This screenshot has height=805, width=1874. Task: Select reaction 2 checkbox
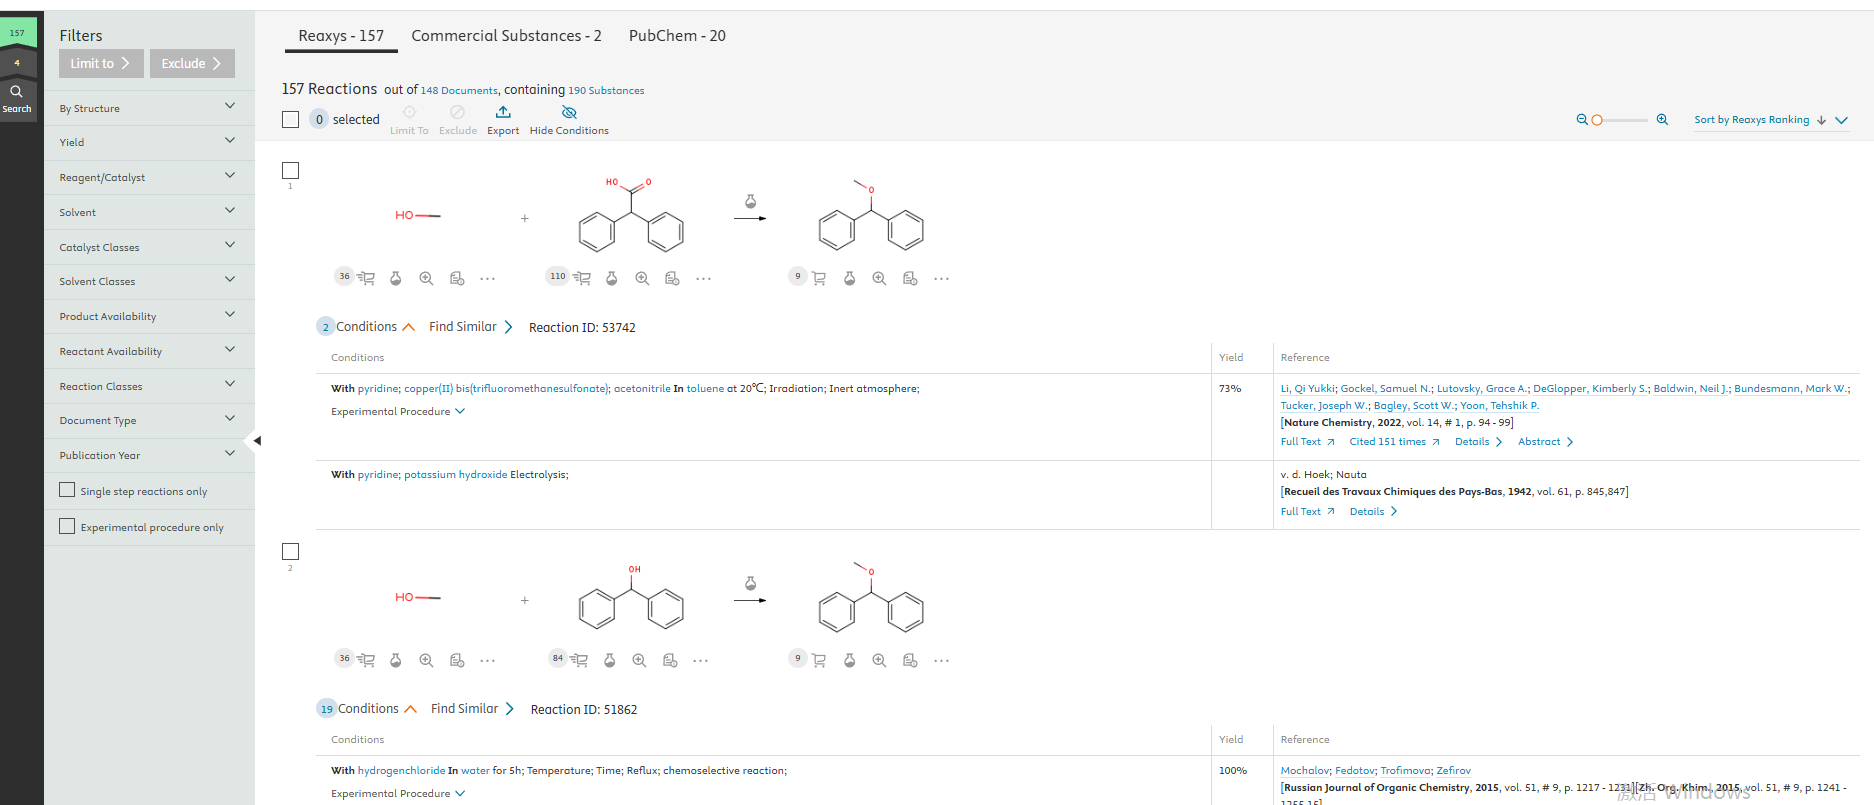(291, 551)
